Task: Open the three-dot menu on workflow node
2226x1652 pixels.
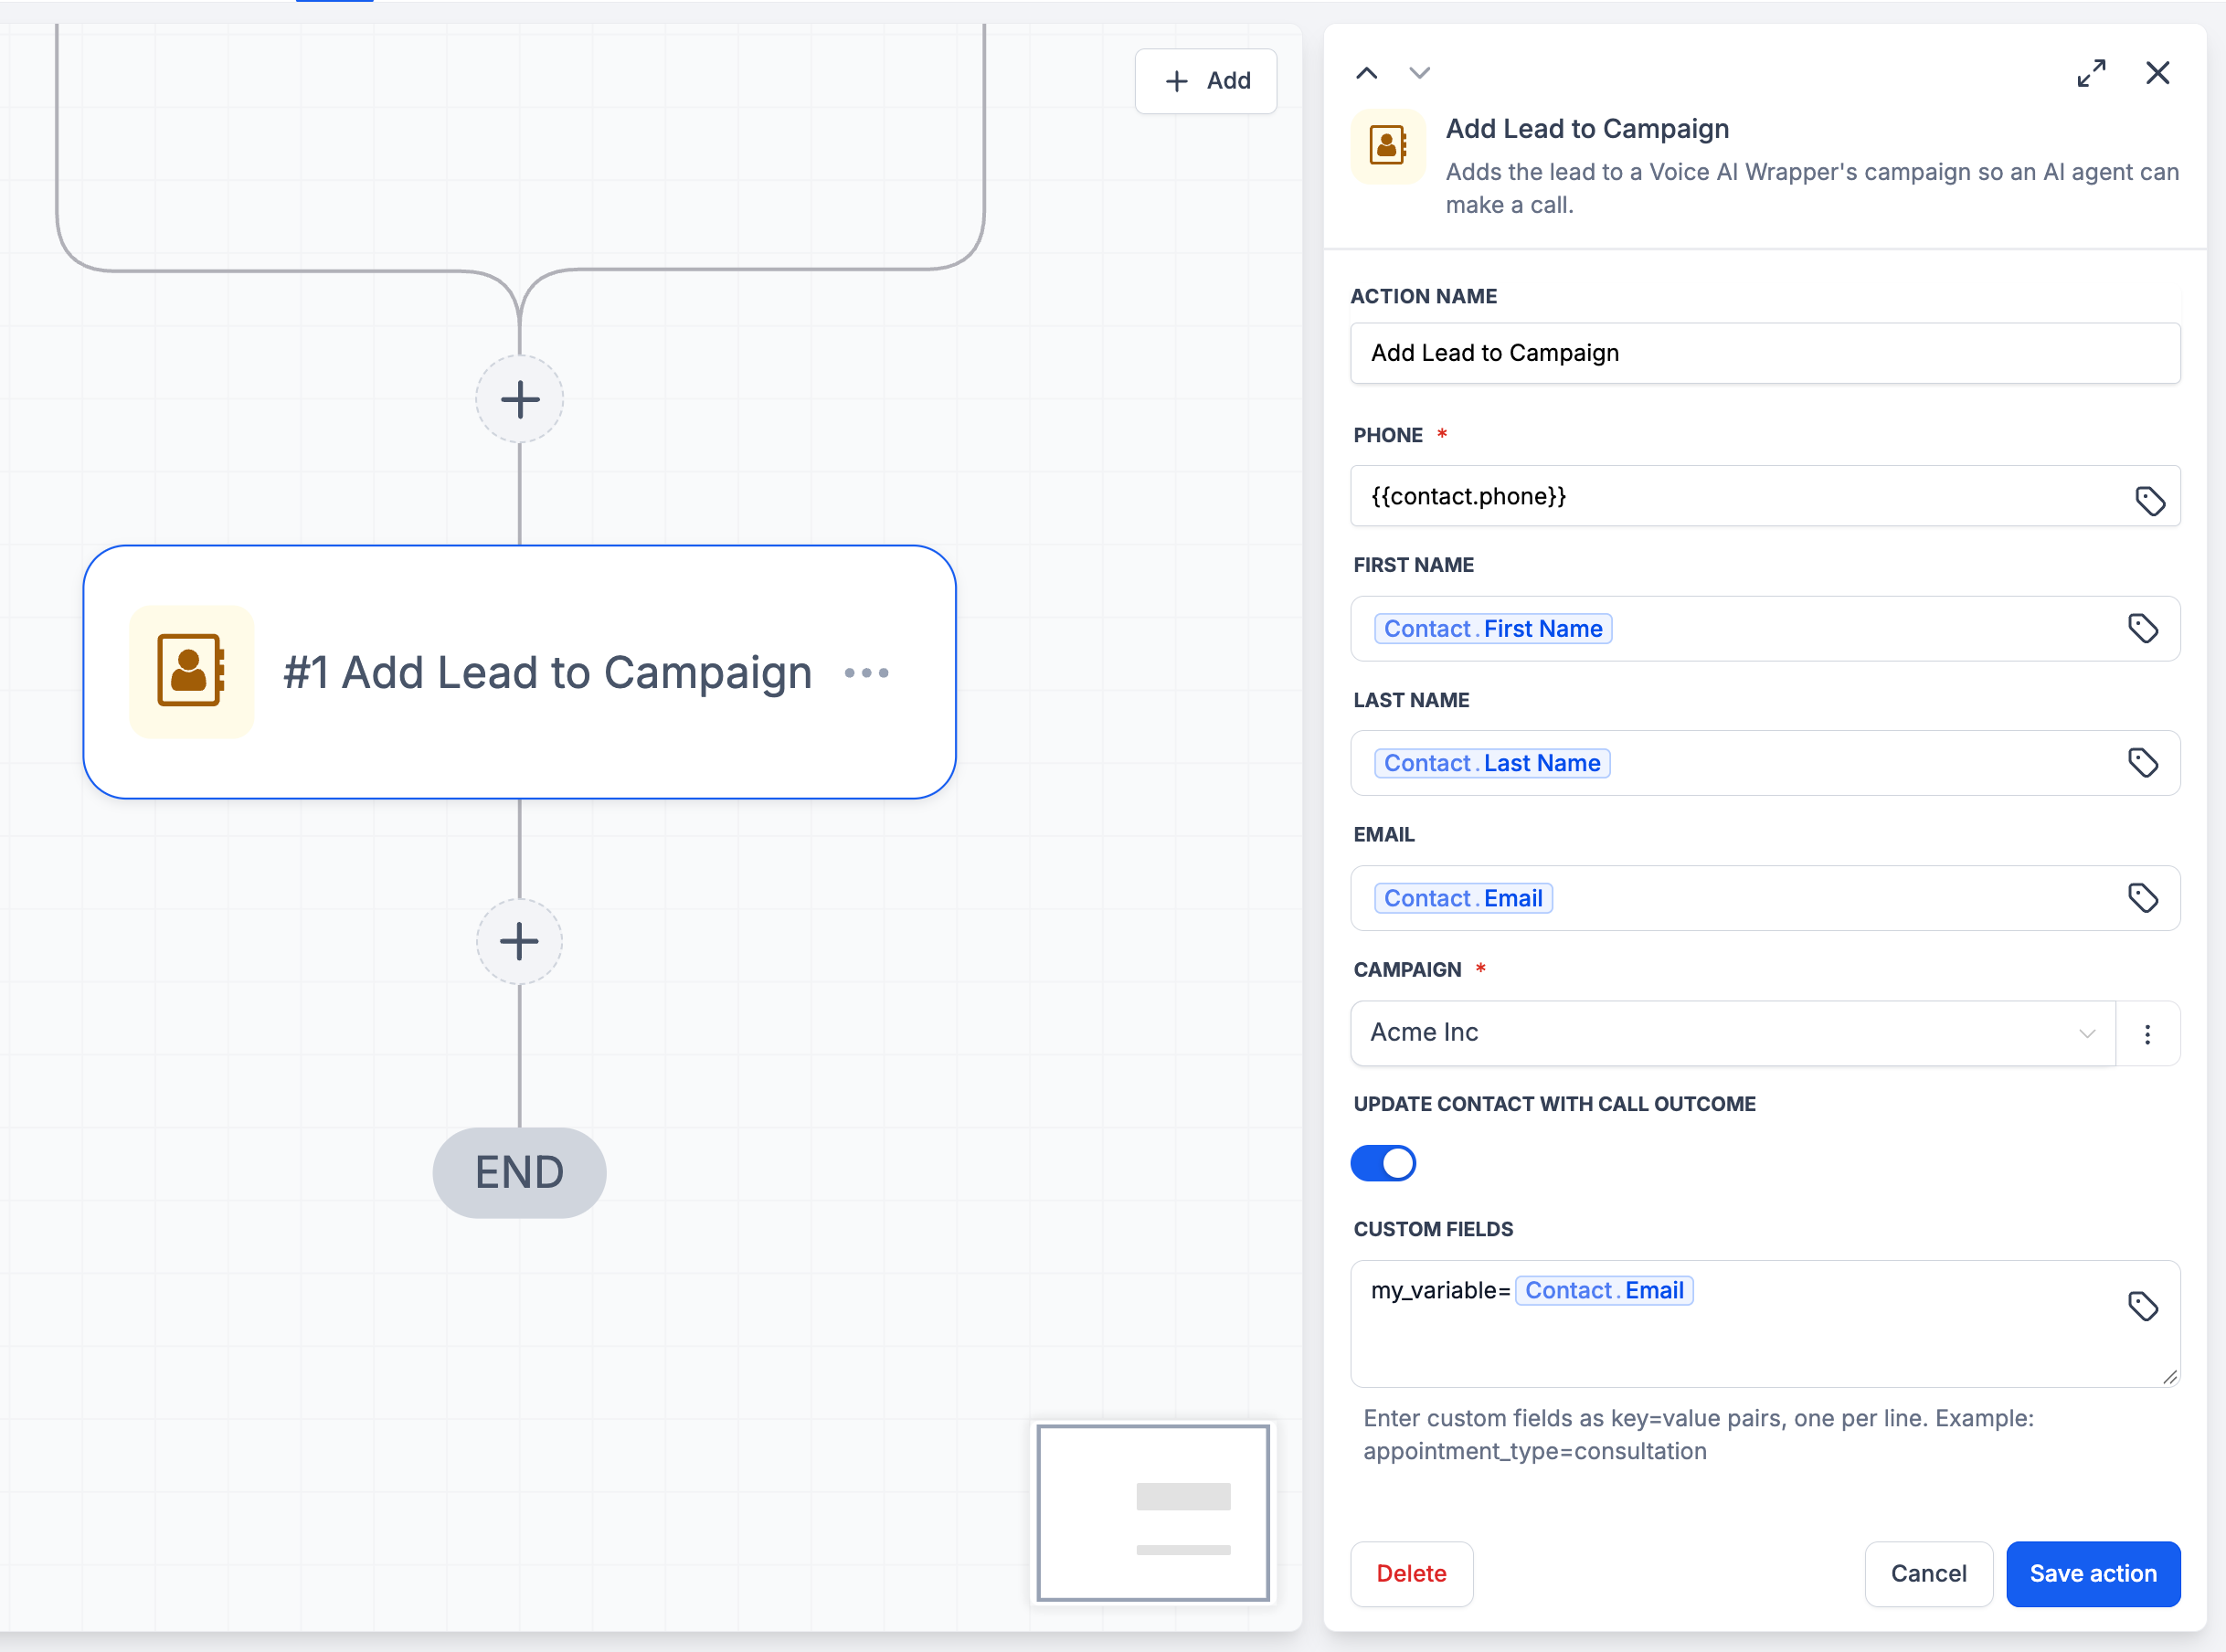Action: pos(866,673)
